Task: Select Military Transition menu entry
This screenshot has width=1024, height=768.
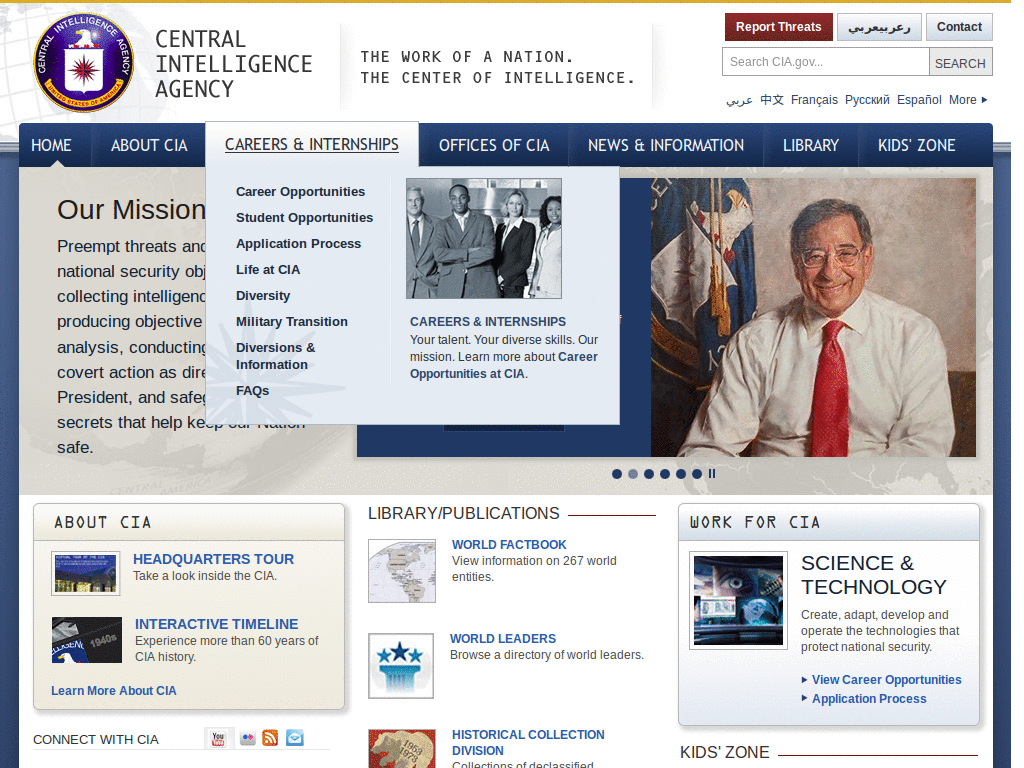Action: click(291, 321)
